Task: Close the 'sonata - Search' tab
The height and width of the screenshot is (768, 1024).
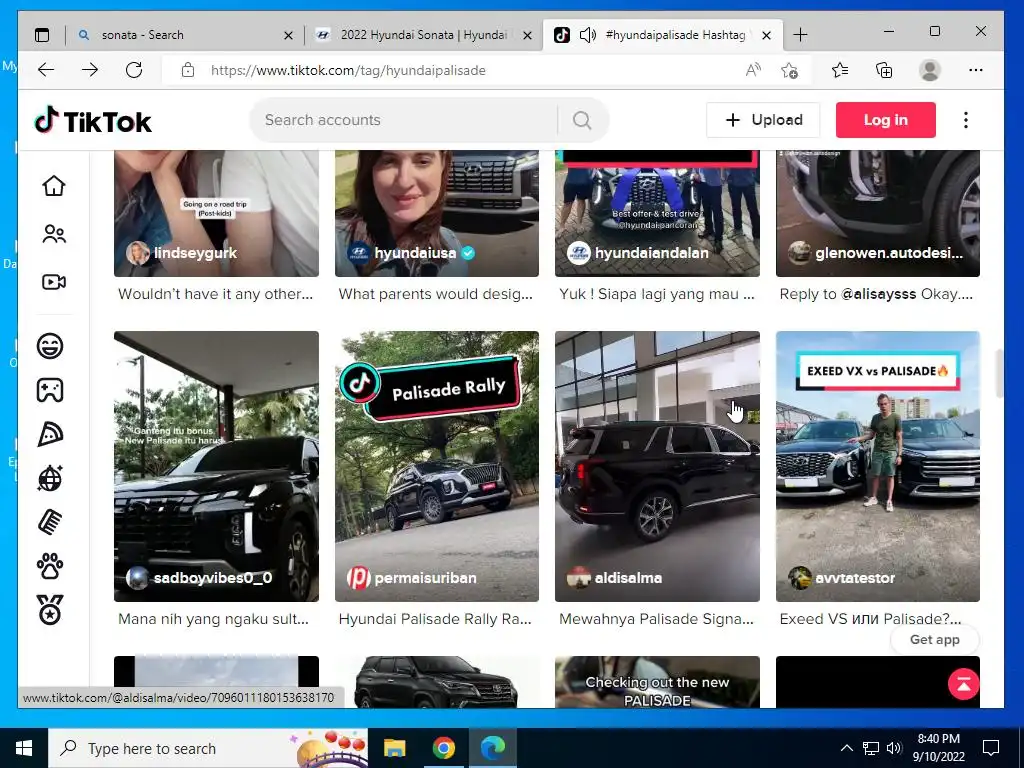Action: point(288,35)
